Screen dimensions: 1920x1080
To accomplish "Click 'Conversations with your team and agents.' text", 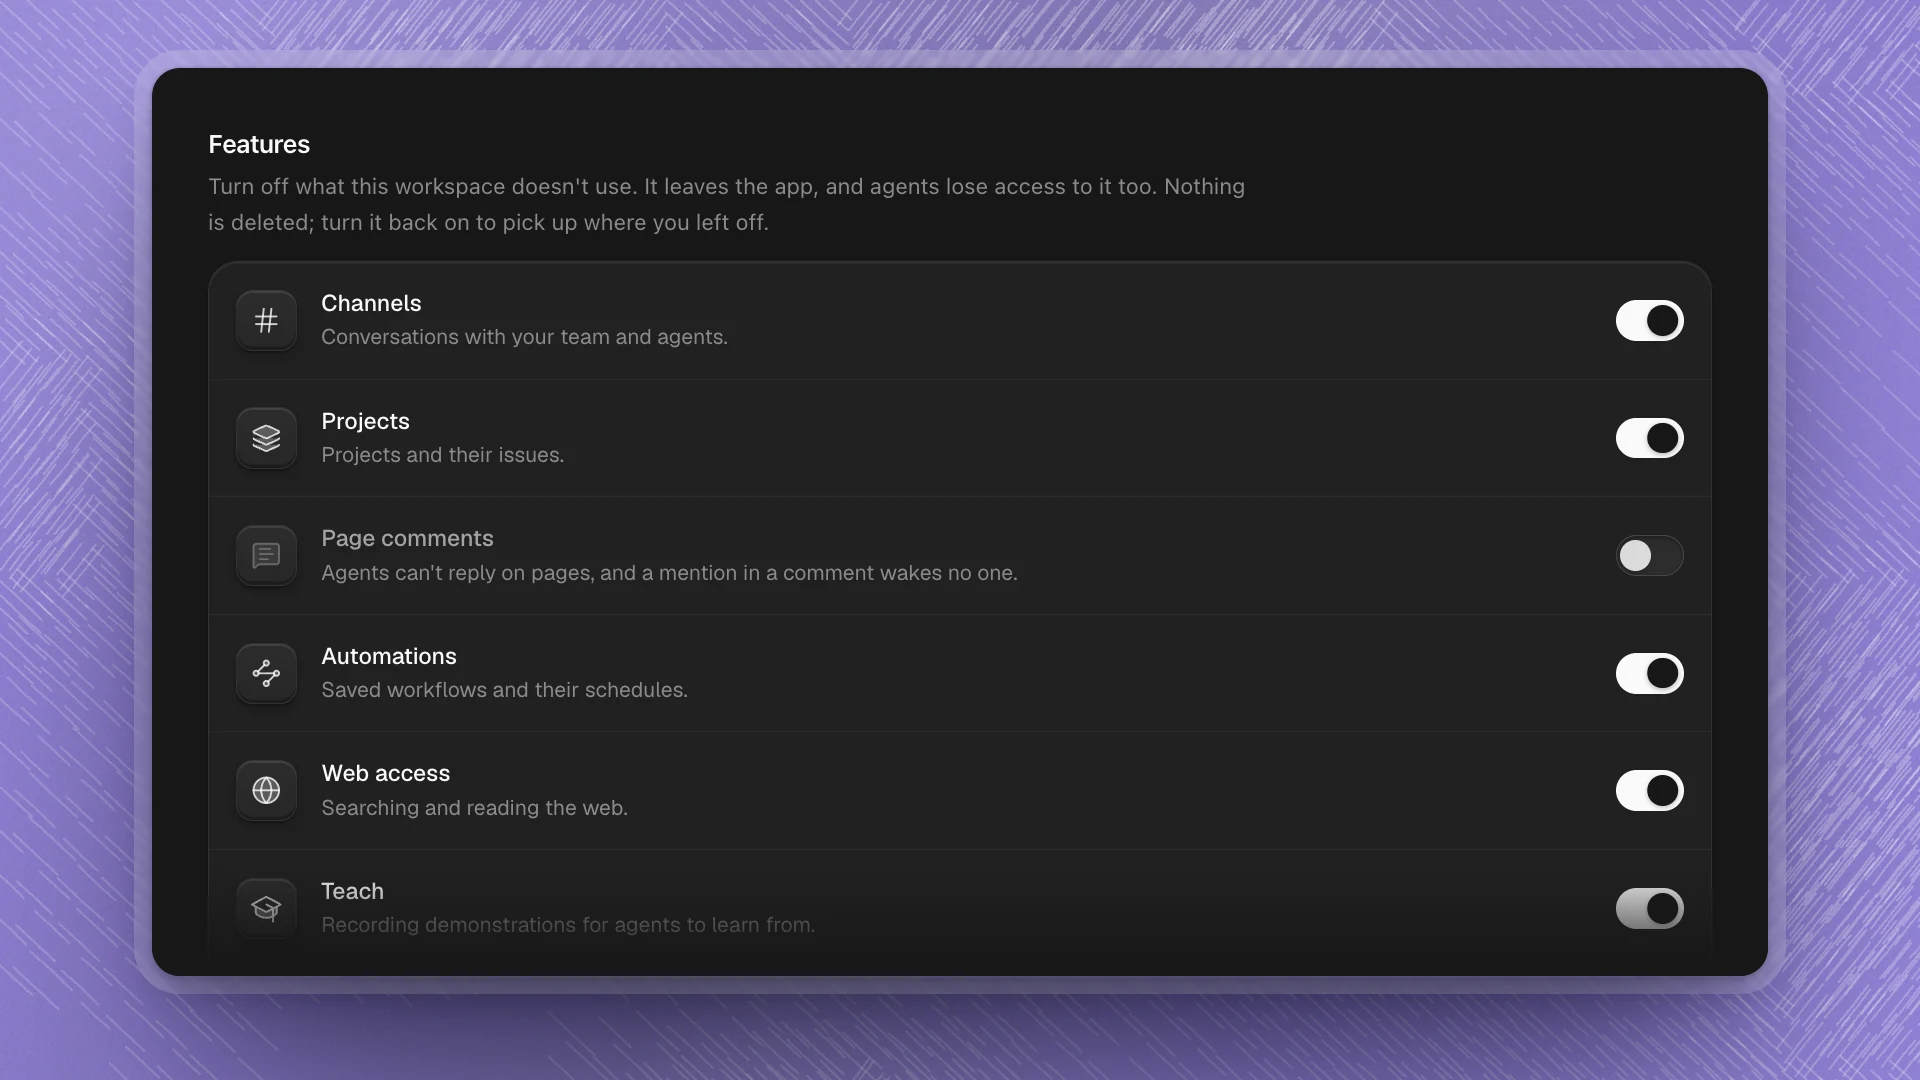I will 524,337.
